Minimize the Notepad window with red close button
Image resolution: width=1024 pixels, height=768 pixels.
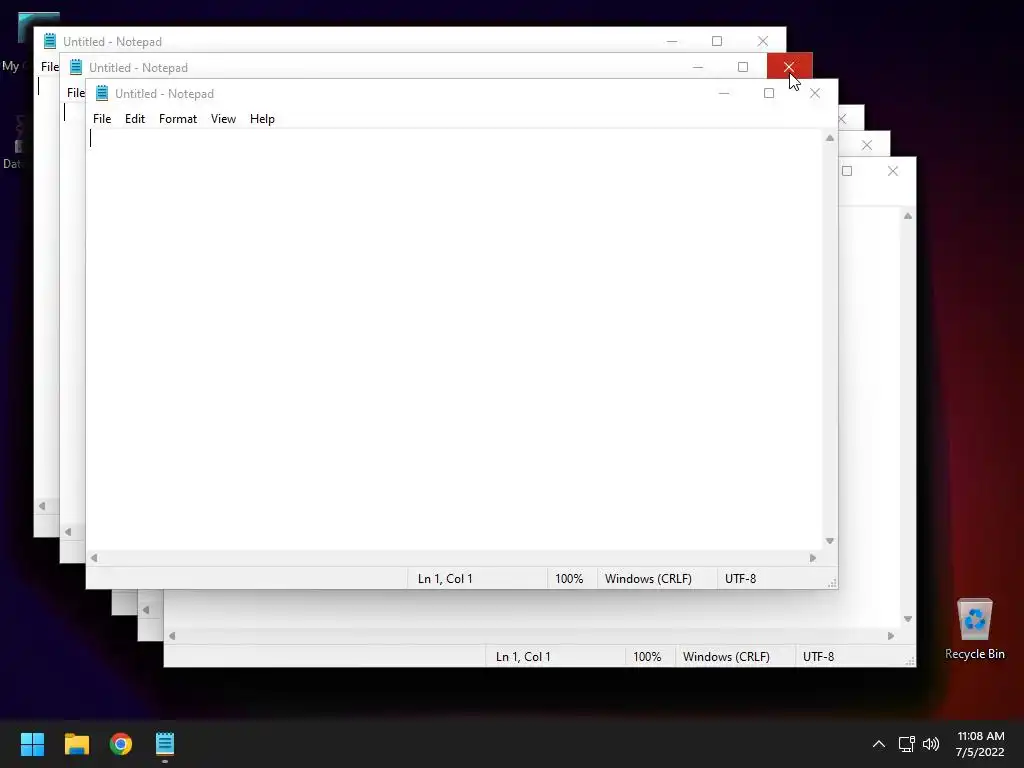pyautogui.click(x=697, y=67)
